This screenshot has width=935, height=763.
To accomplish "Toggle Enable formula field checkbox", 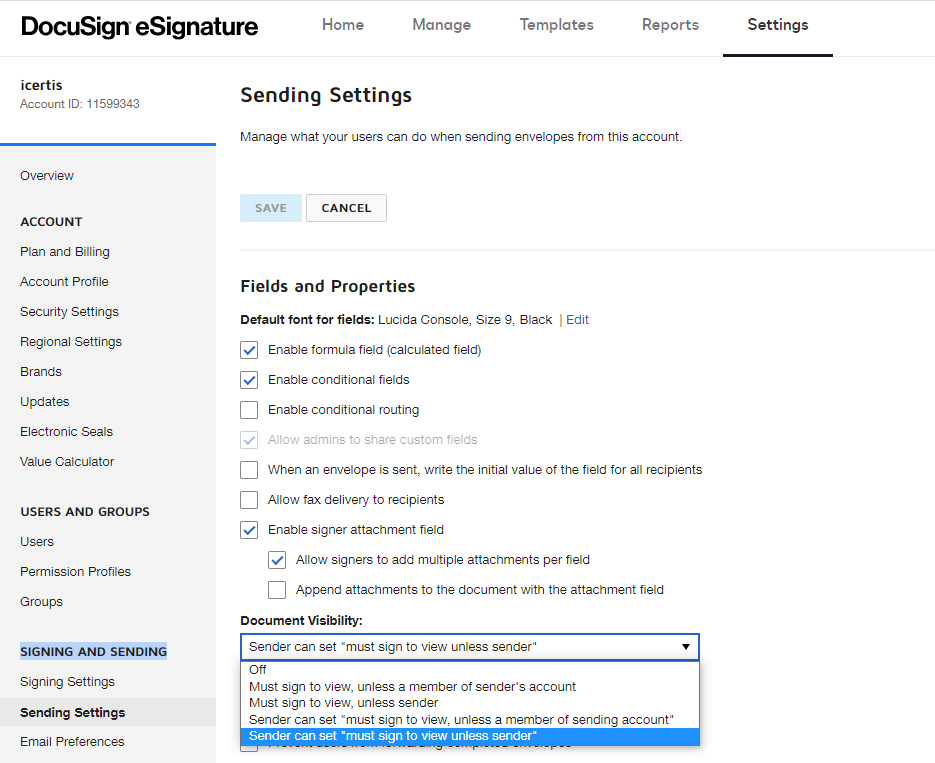I will coord(250,350).
